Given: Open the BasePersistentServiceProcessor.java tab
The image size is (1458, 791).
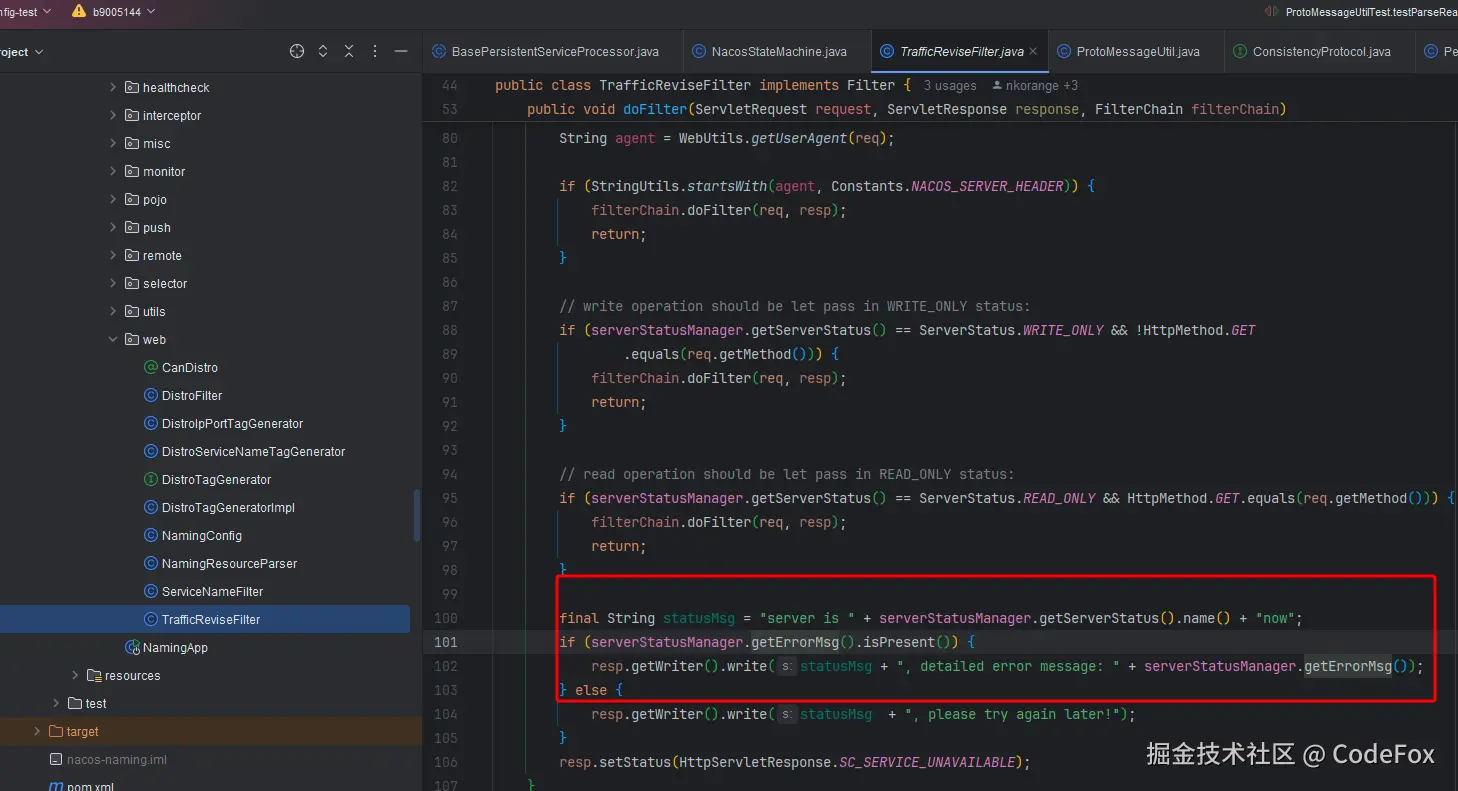Looking at the screenshot, I should [554, 52].
